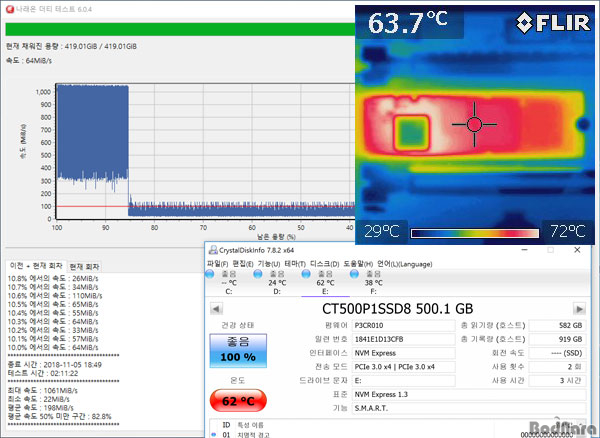Click the 평균 속도 : 198MiB/s line

pyautogui.click(x=41, y=408)
